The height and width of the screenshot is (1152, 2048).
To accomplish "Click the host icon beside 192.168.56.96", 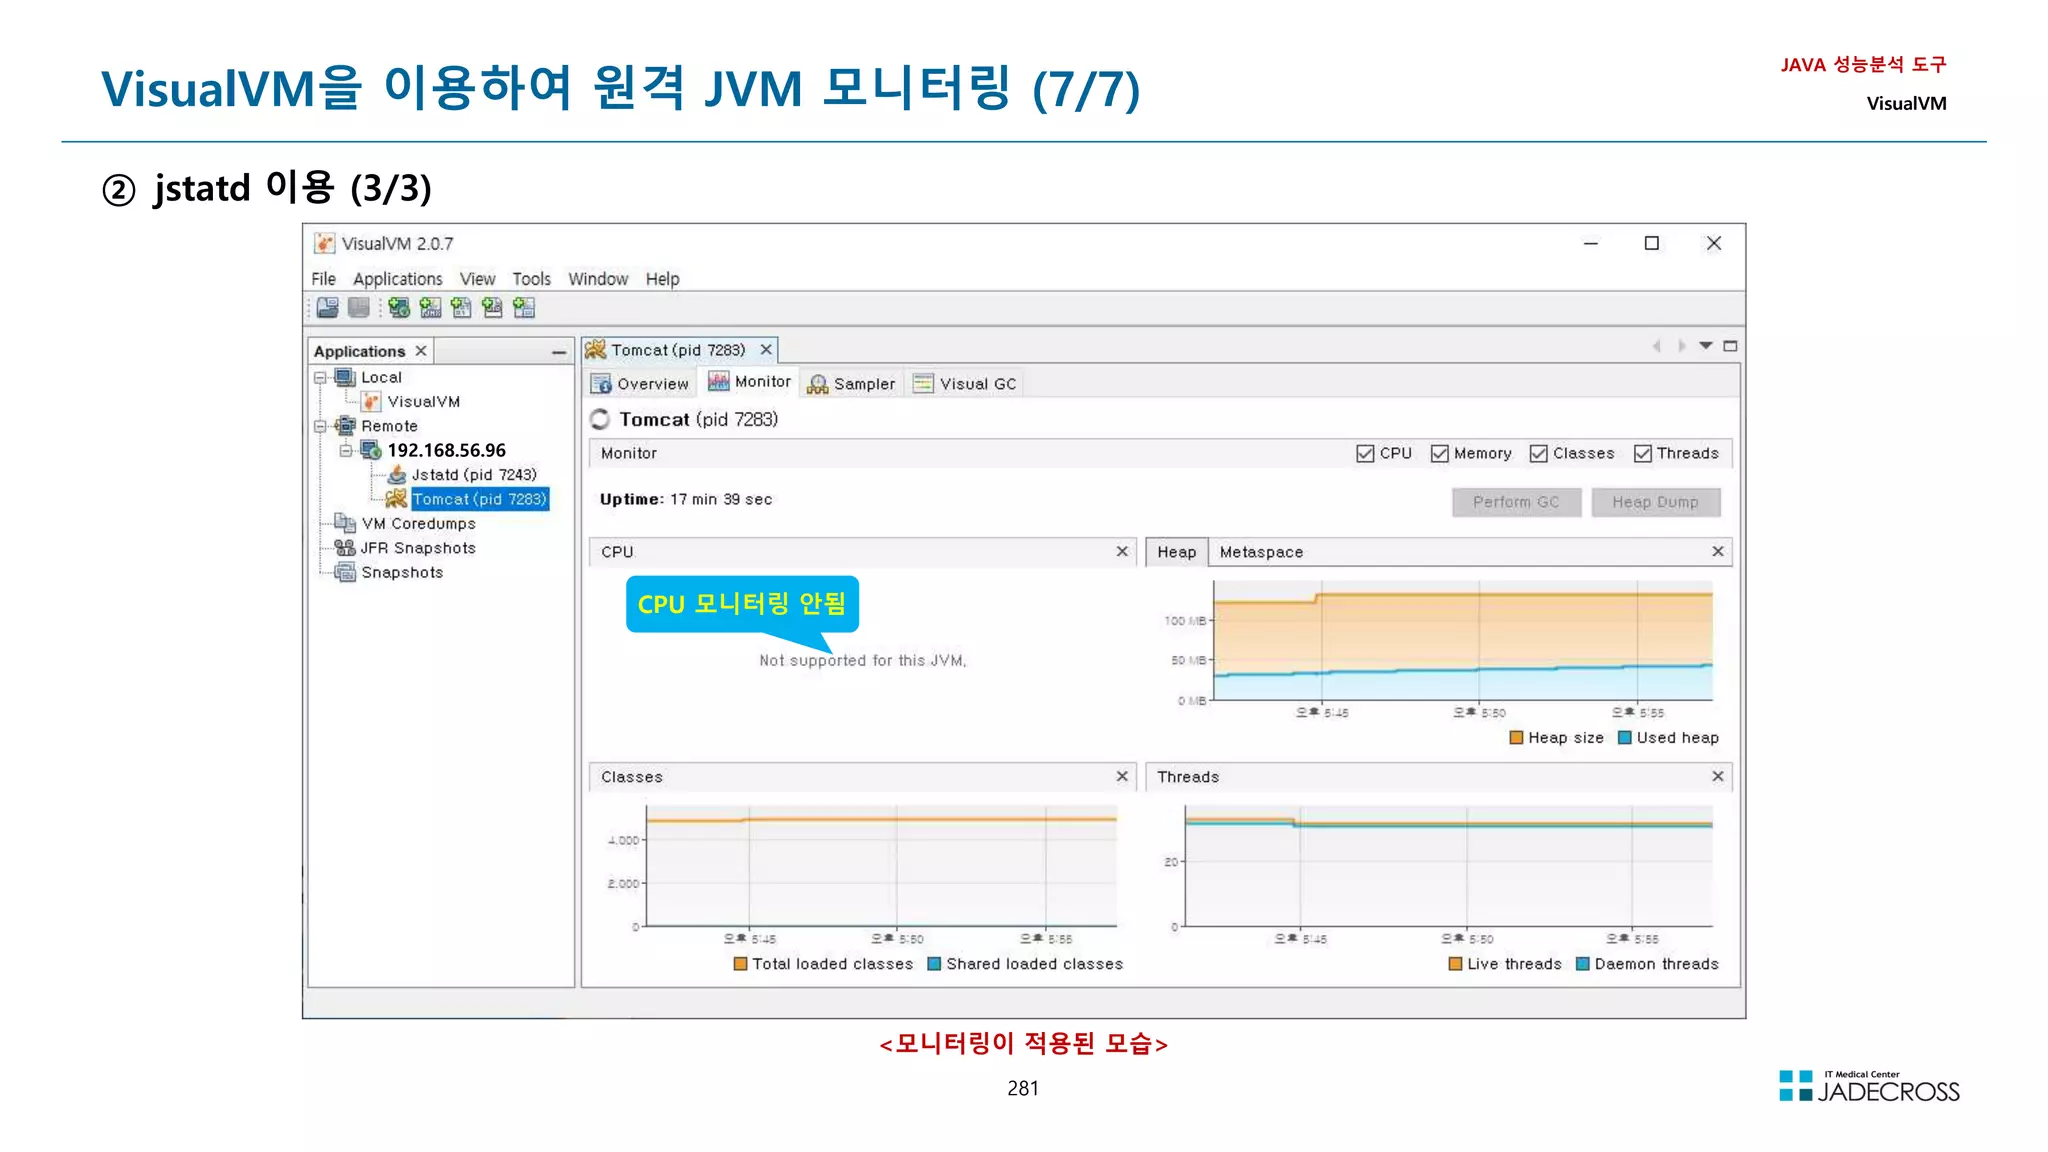I will (x=371, y=450).
